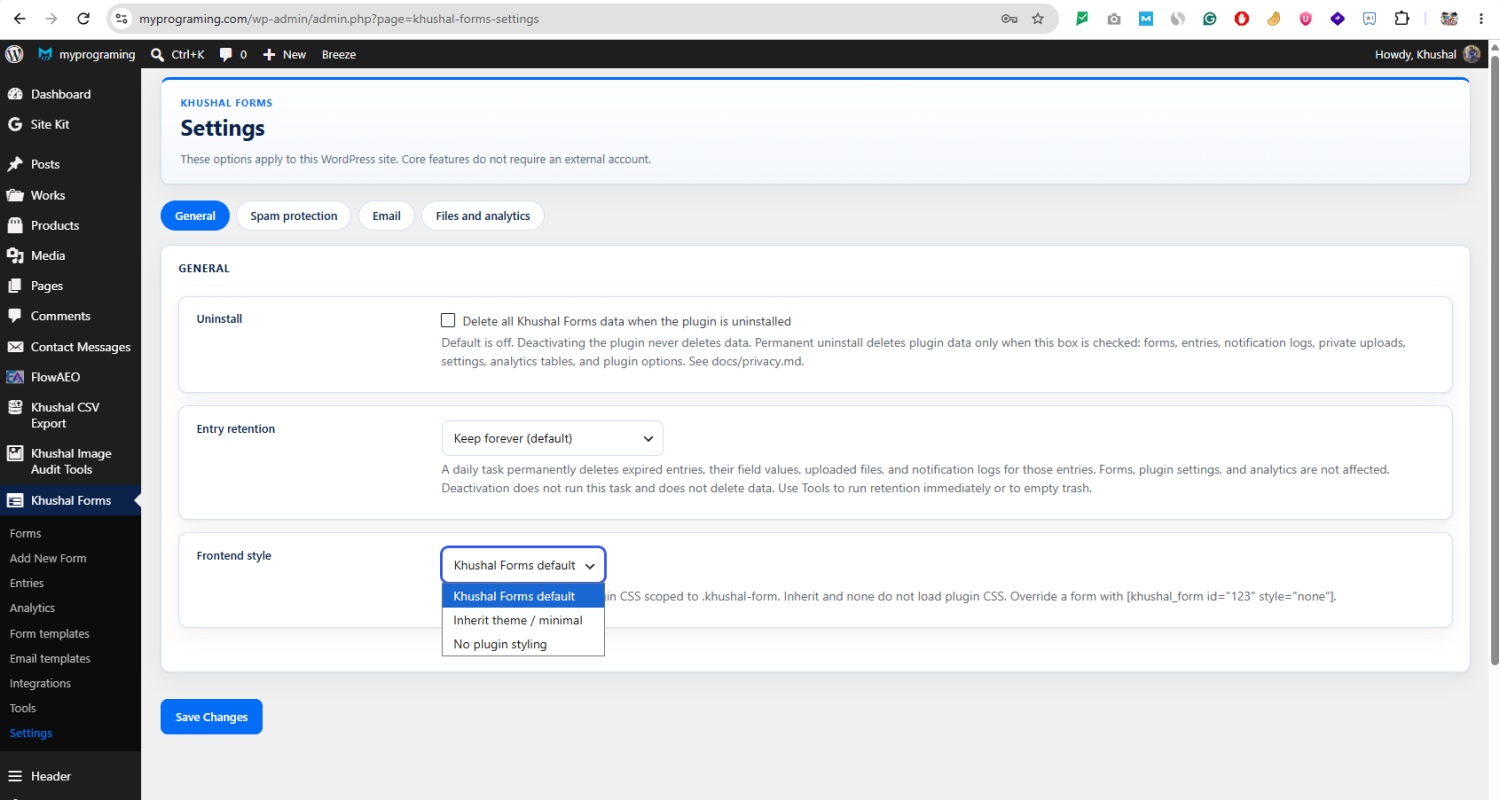Image resolution: width=1500 pixels, height=800 pixels.
Task: Click the browser forward arrow
Action: [51, 18]
